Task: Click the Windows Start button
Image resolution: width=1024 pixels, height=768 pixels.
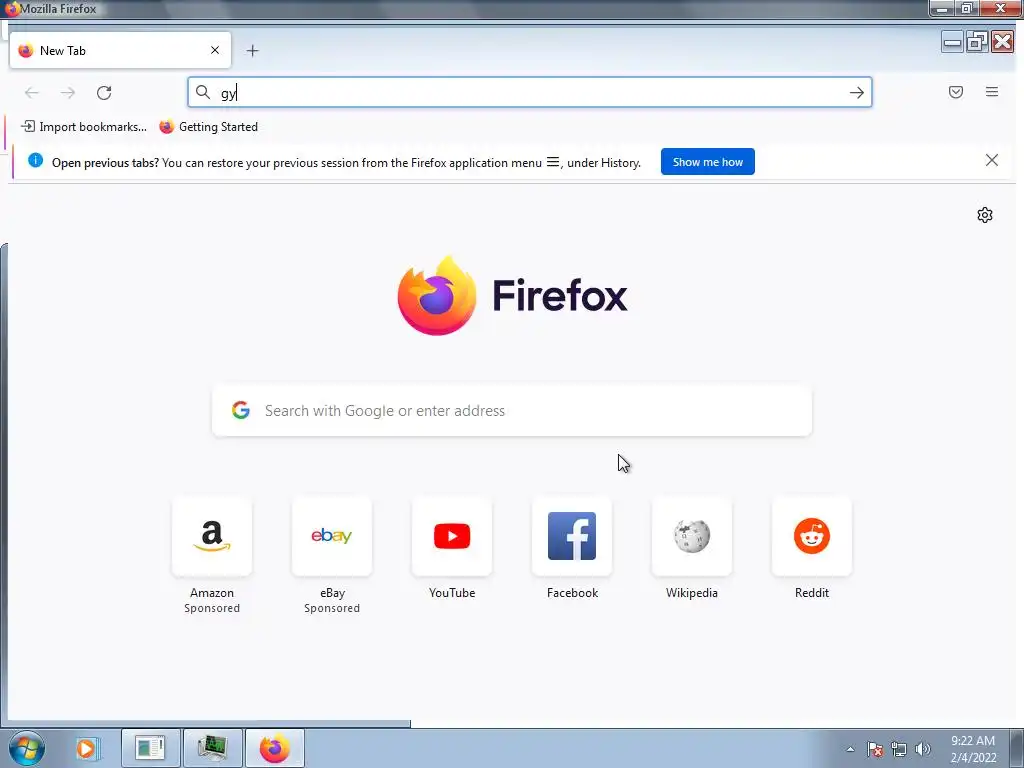Action: point(27,748)
